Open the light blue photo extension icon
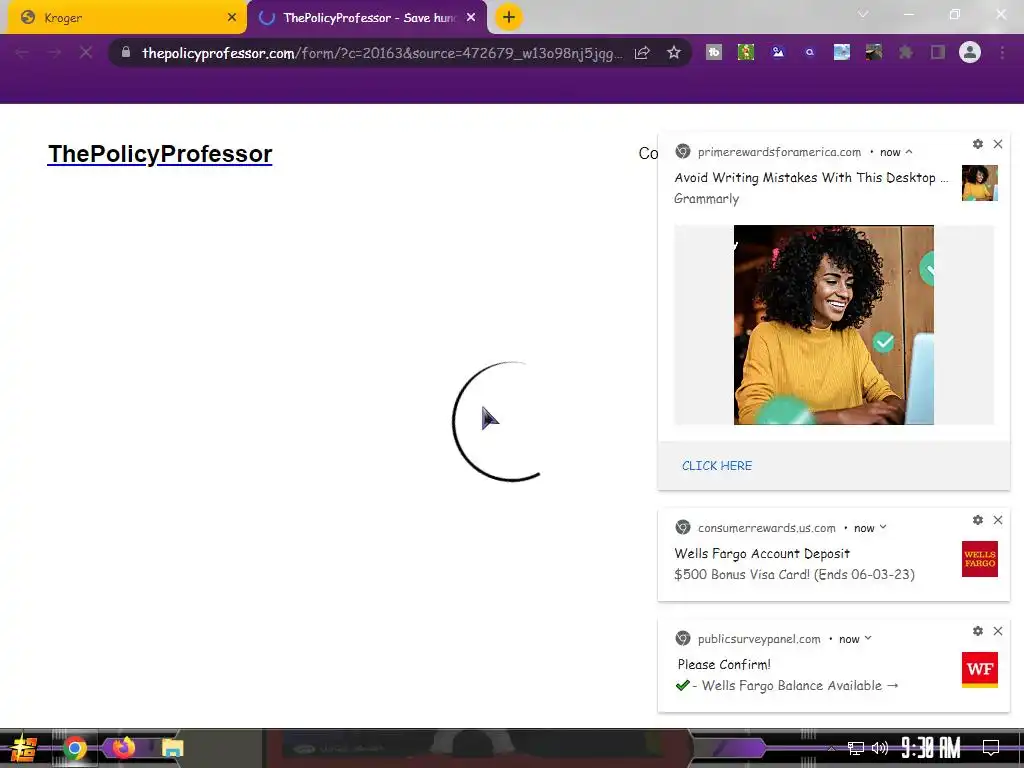Screen dimensions: 1024x768 tap(842, 52)
